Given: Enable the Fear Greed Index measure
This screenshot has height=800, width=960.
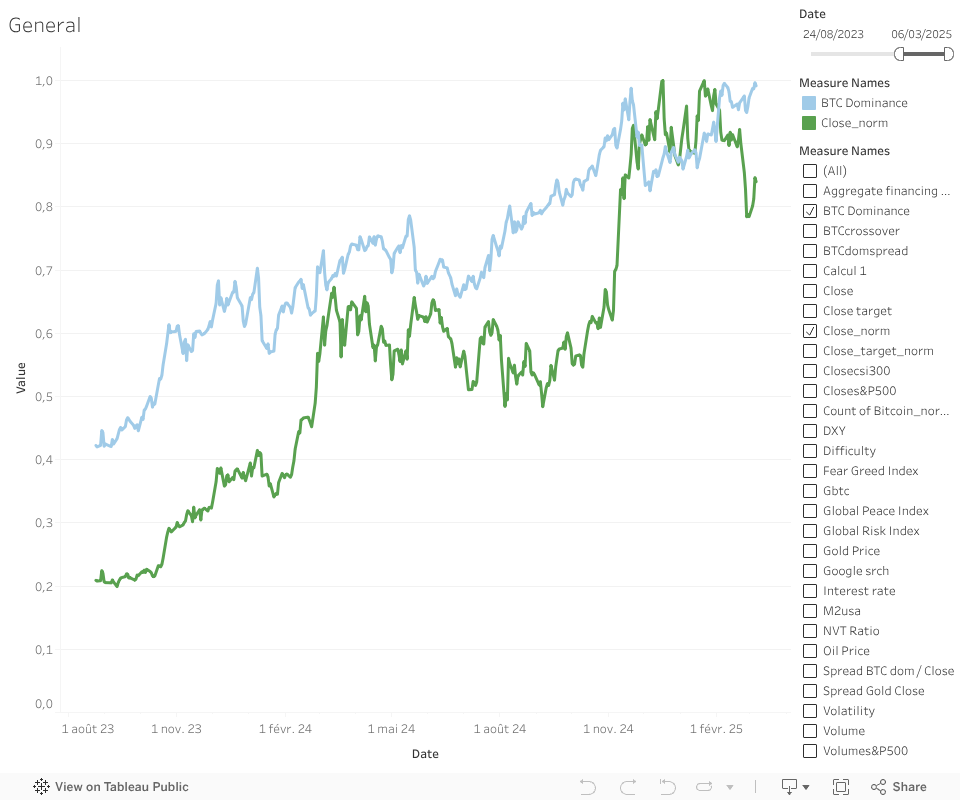Looking at the screenshot, I should (x=810, y=471).
